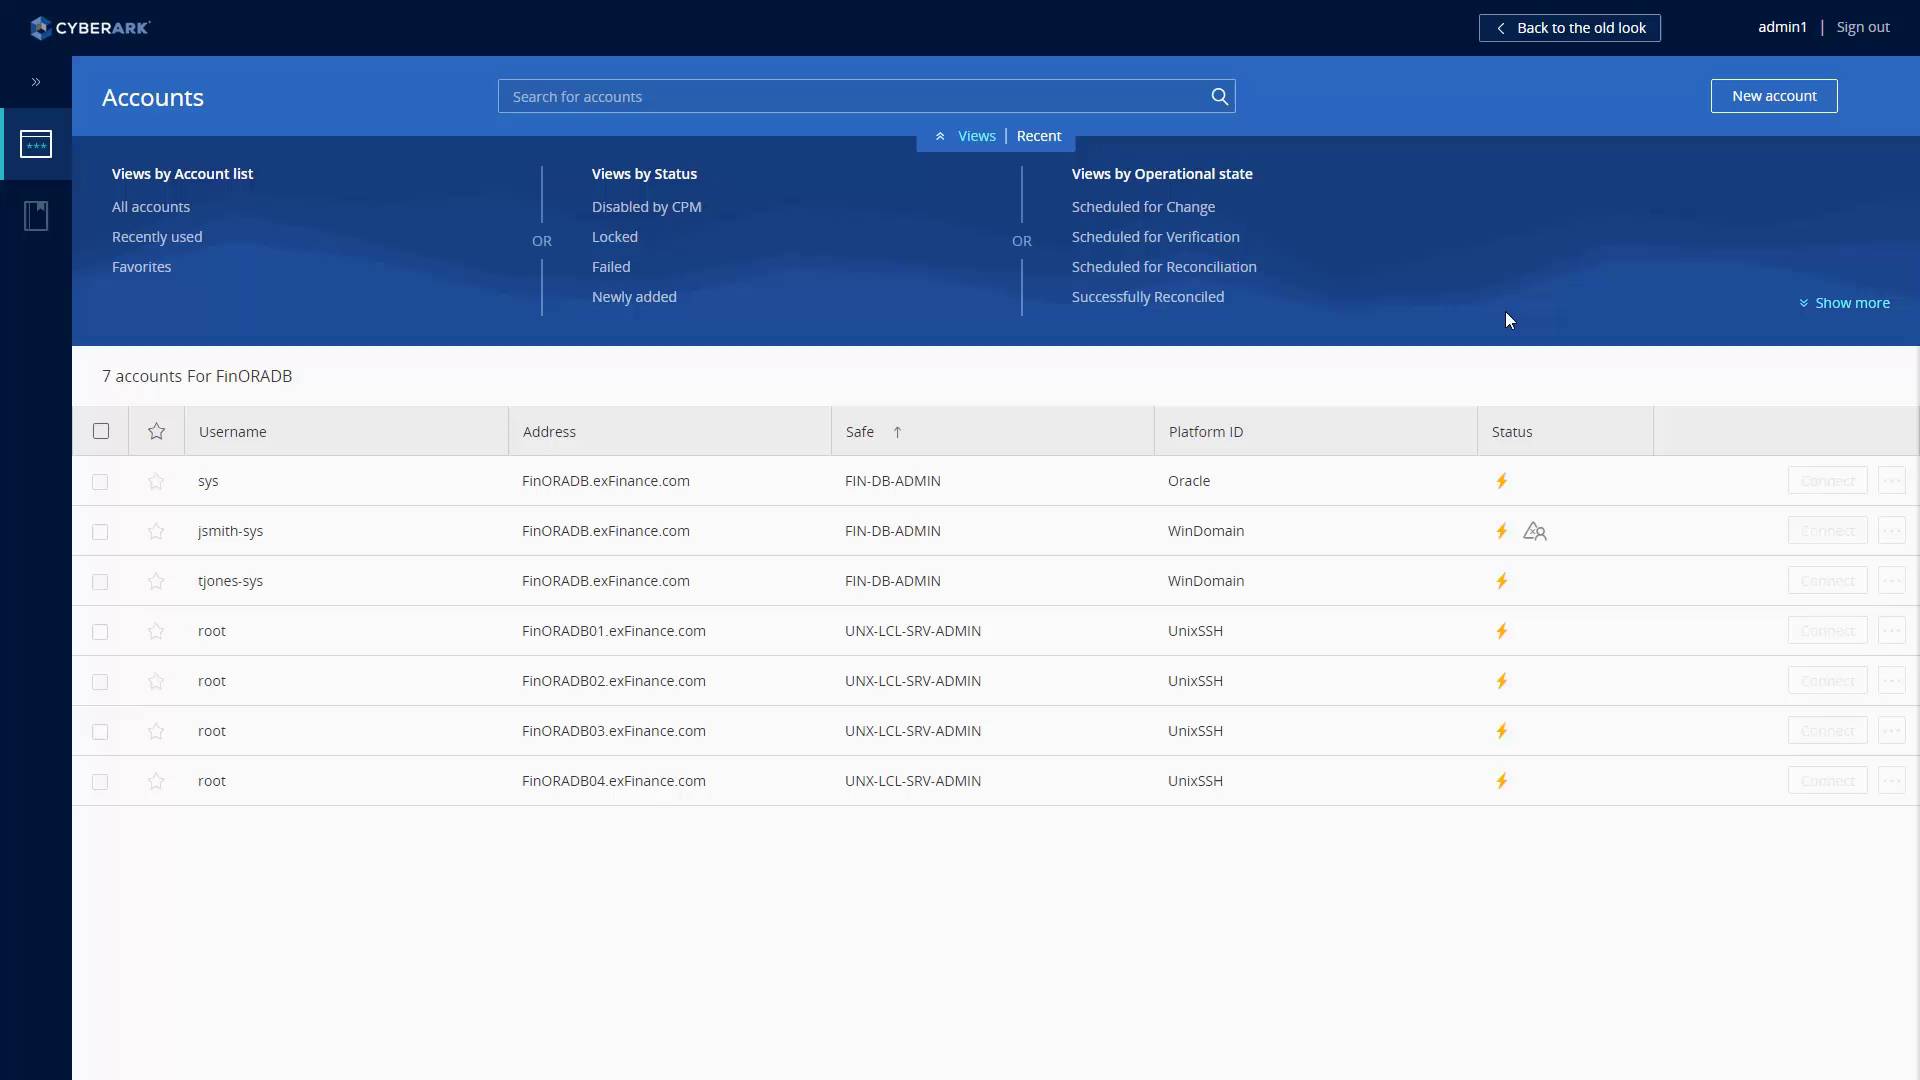This screenshot has height=1080, width=1920.
Task: Favorite the FinORADB02 root star
Action: (x=156, y=681)
